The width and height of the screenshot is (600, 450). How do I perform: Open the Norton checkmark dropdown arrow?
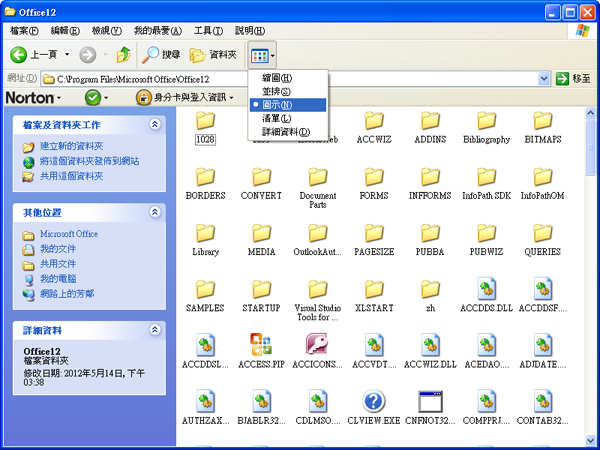coord(106,98)
